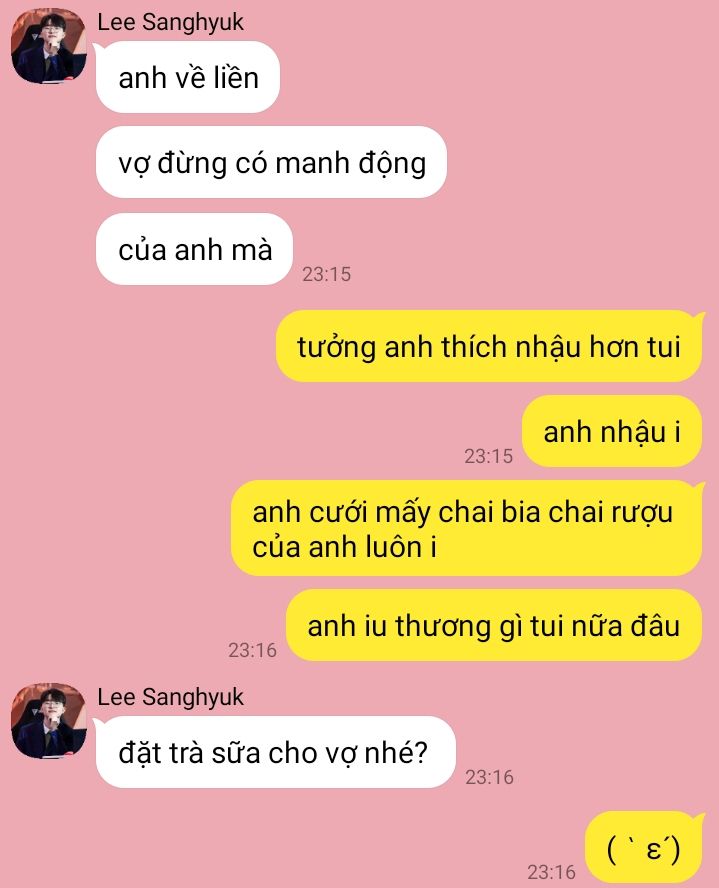Tap the top Lee Sanghyuk sender name
This screenshot has height=888, width=719.
click(170, 23)
